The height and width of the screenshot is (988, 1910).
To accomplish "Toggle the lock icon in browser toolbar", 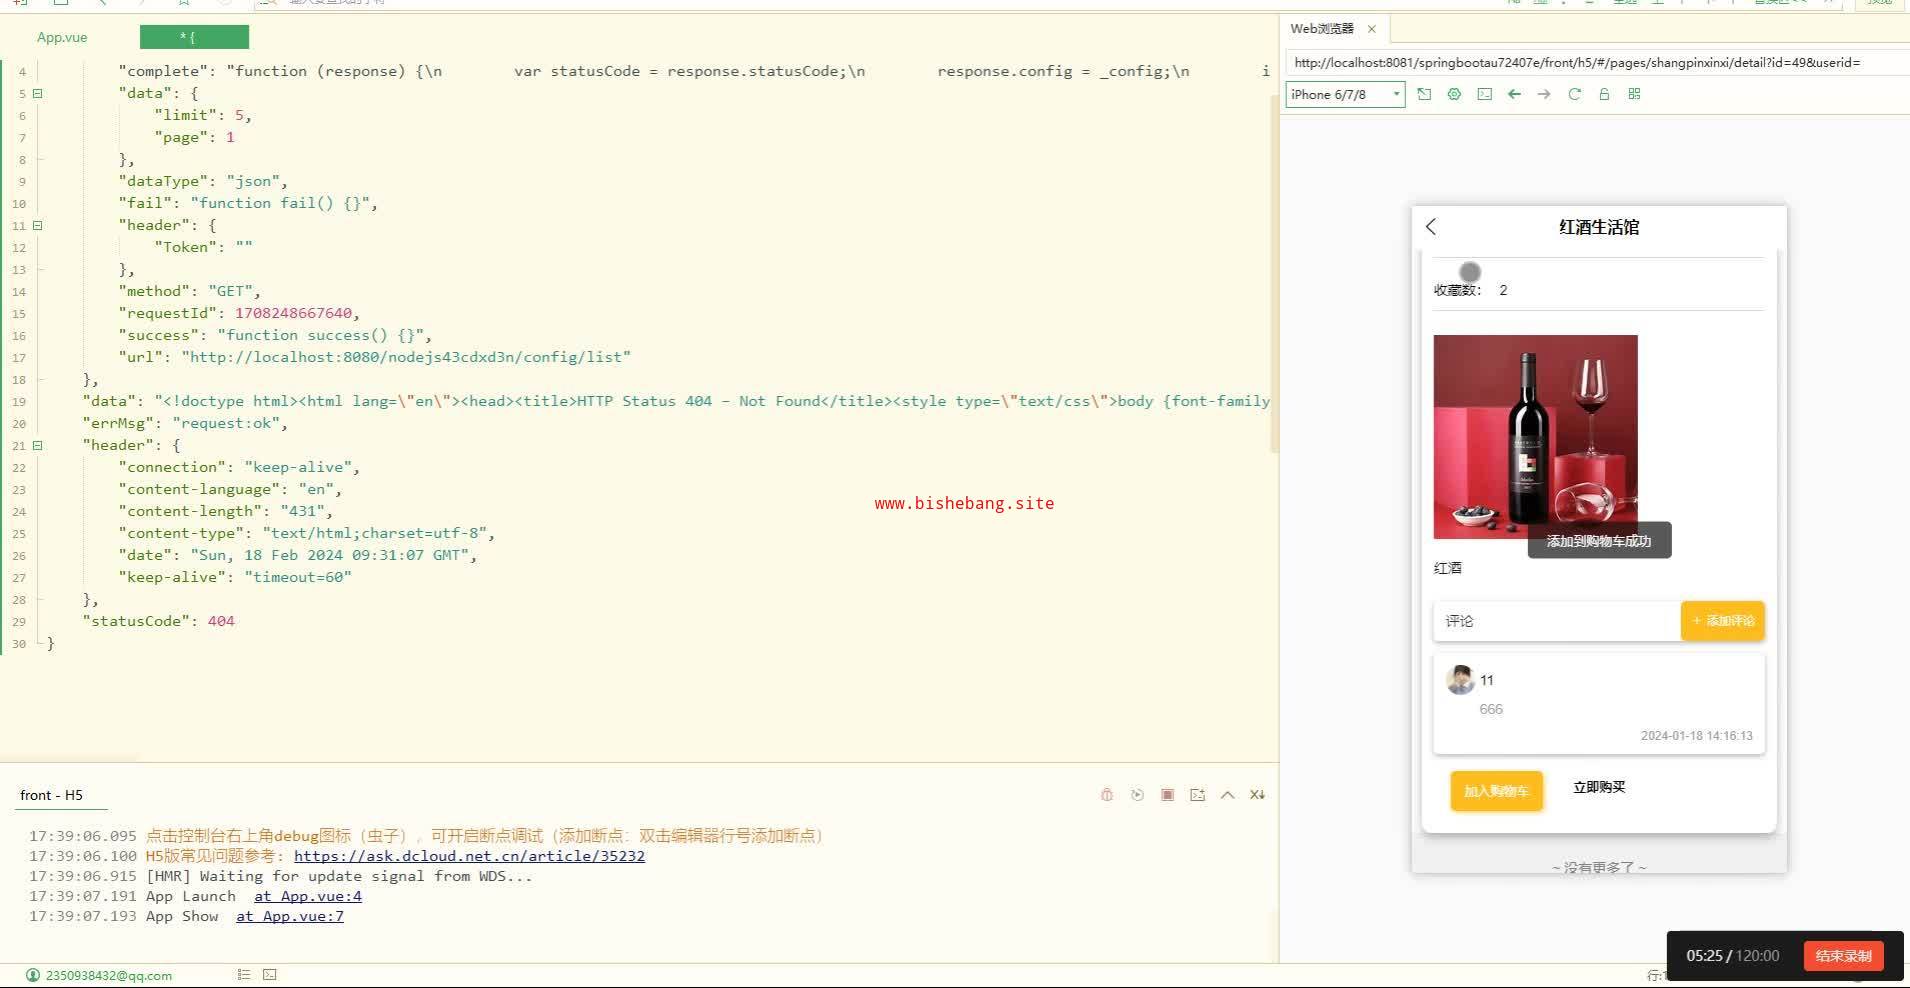I will tap(1604, 94).
